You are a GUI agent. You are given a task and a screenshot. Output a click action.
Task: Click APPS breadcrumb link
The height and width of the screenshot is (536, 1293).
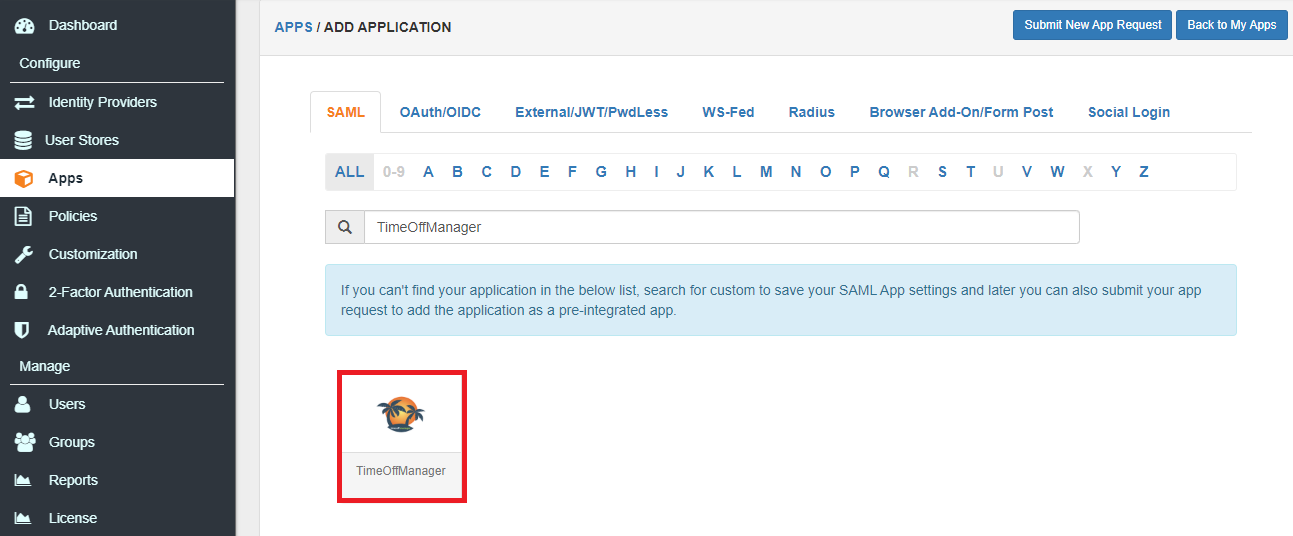(294, 27)
